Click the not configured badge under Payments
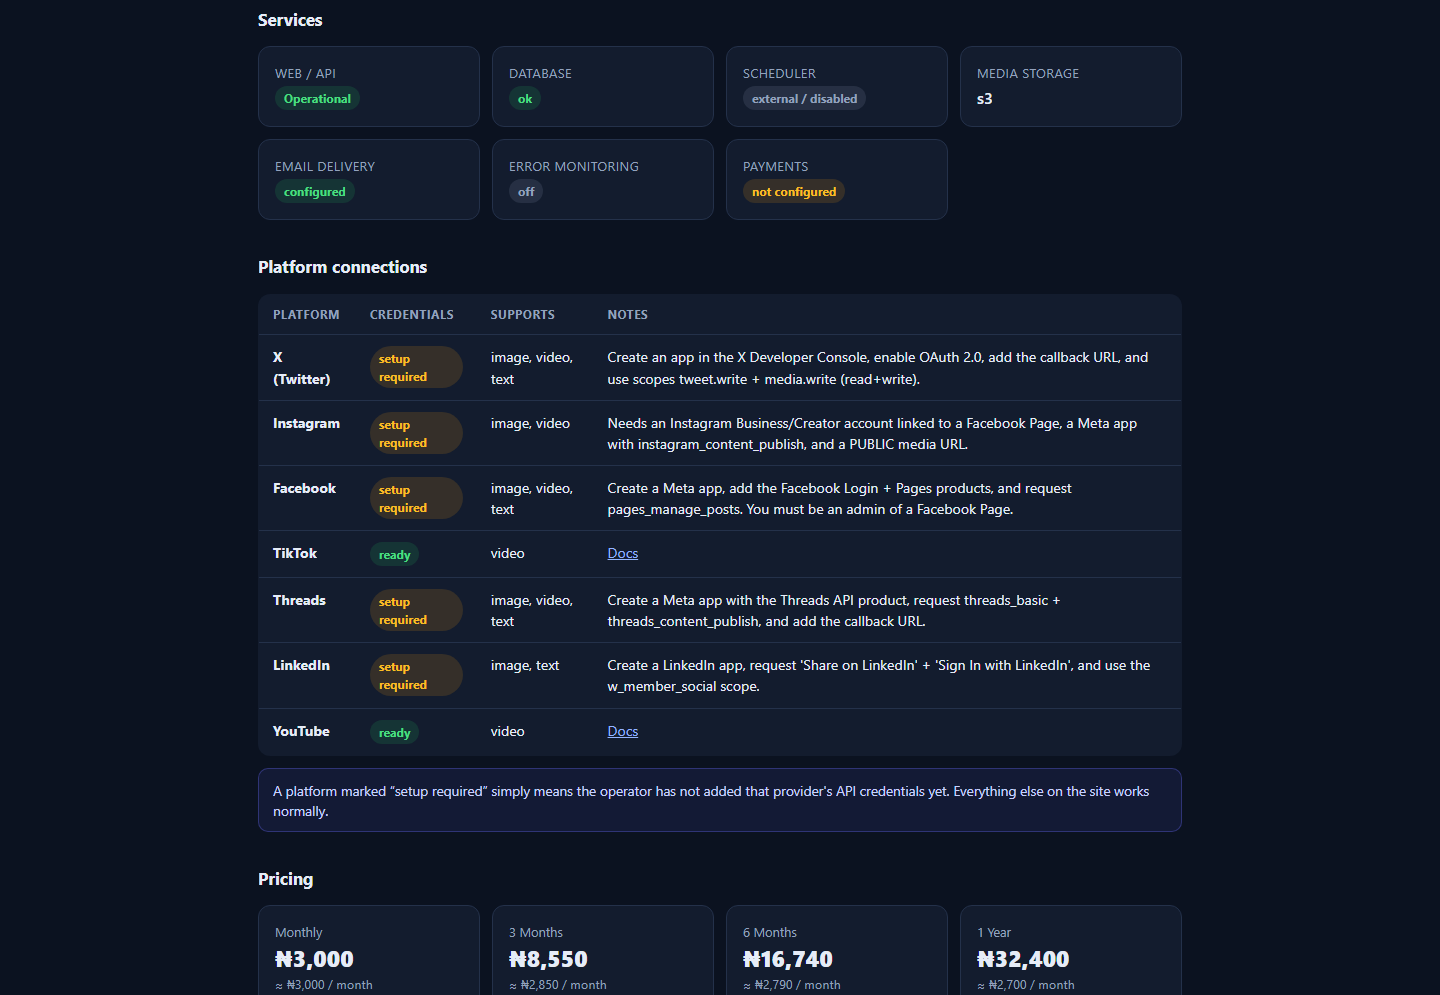Screen dimensions: 1440x995 click(794, 192)
